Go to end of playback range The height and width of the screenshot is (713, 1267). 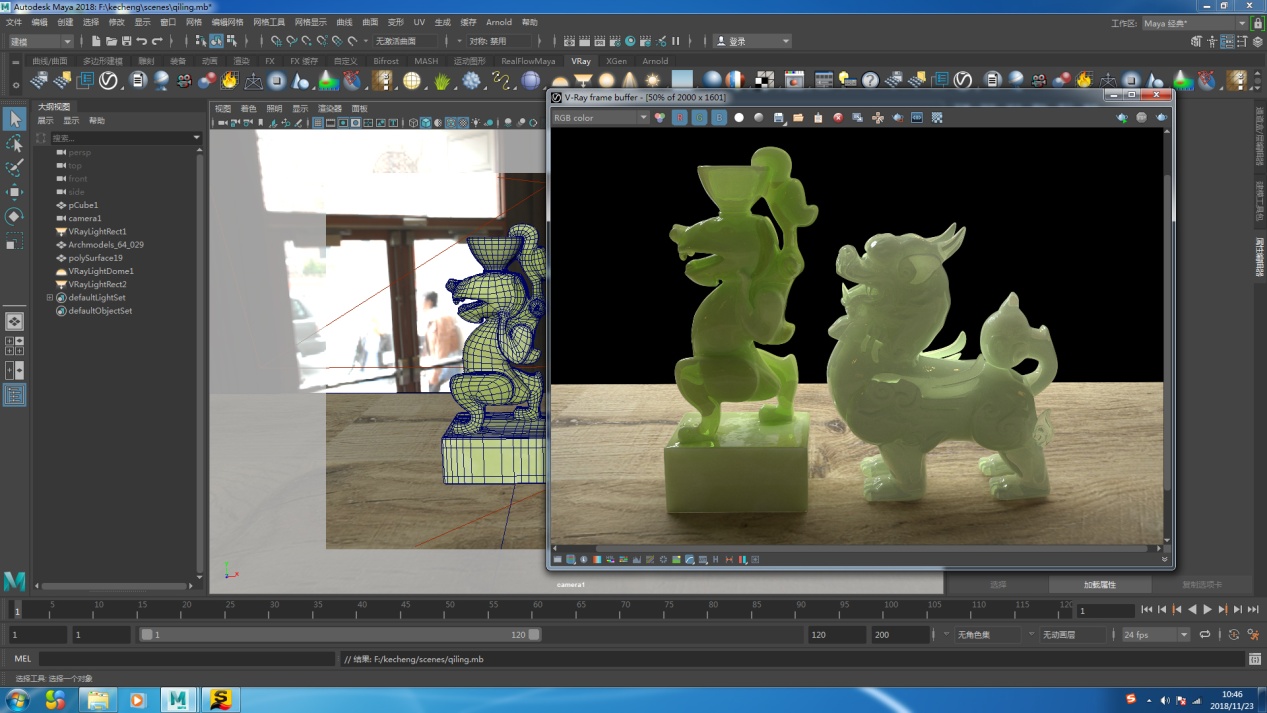pyautogui.click(x=1253, y=610)
